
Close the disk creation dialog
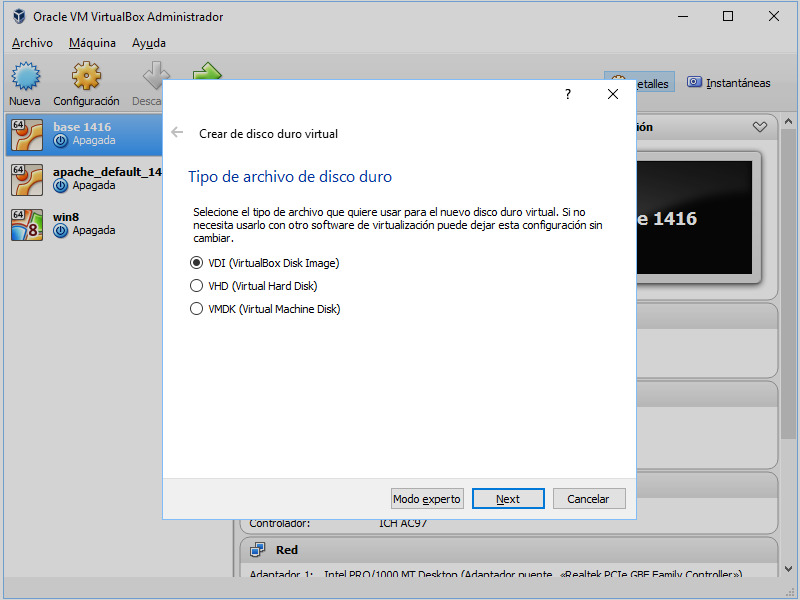[613, 94]
